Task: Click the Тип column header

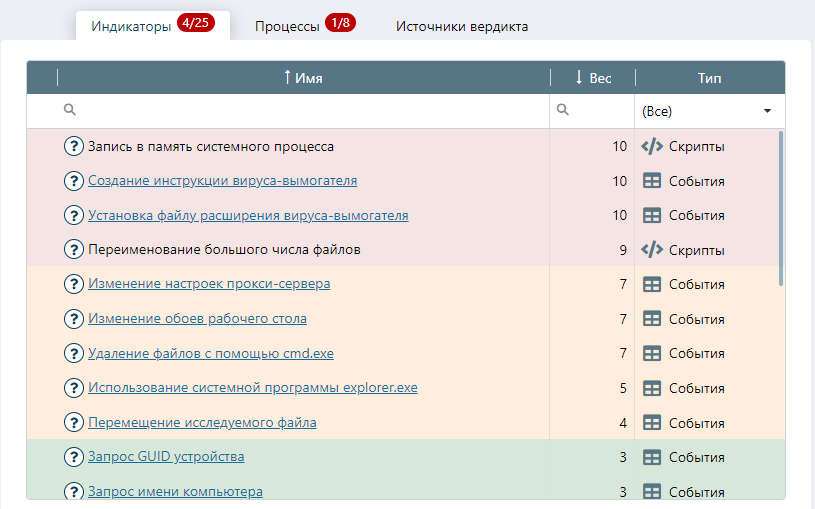Action: 709,78
